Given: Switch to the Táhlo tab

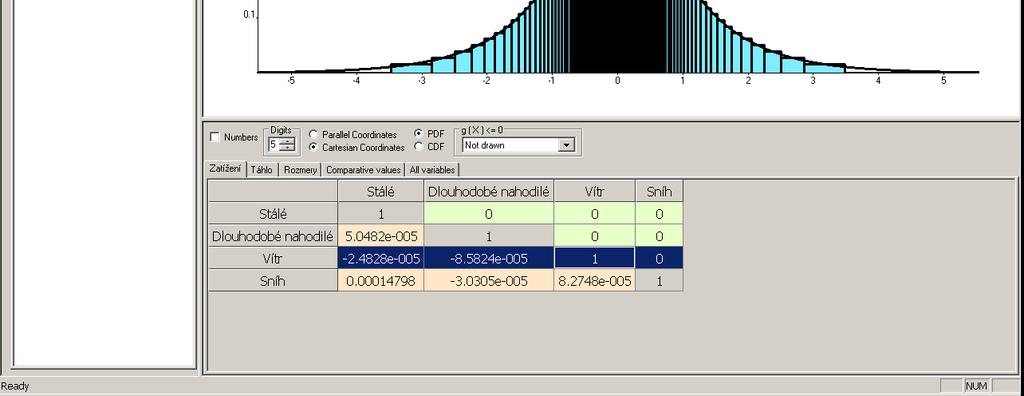Looking at the screenshot, I should point(262,170).
